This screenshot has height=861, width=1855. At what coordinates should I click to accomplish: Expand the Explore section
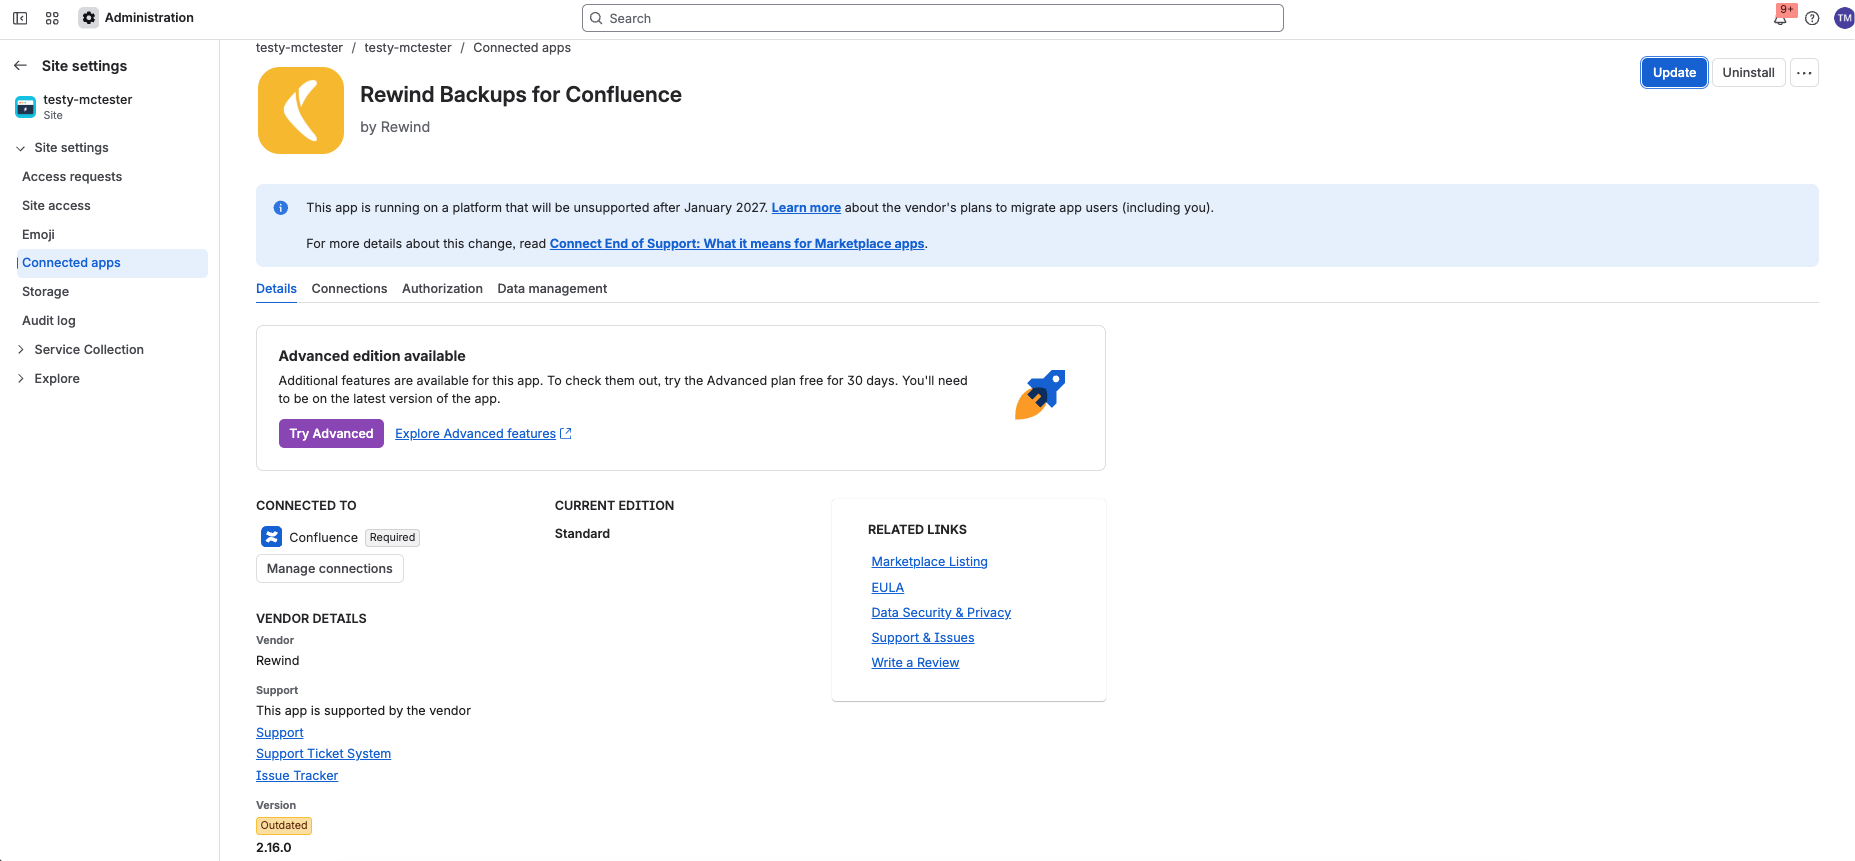tap(21, 379)
